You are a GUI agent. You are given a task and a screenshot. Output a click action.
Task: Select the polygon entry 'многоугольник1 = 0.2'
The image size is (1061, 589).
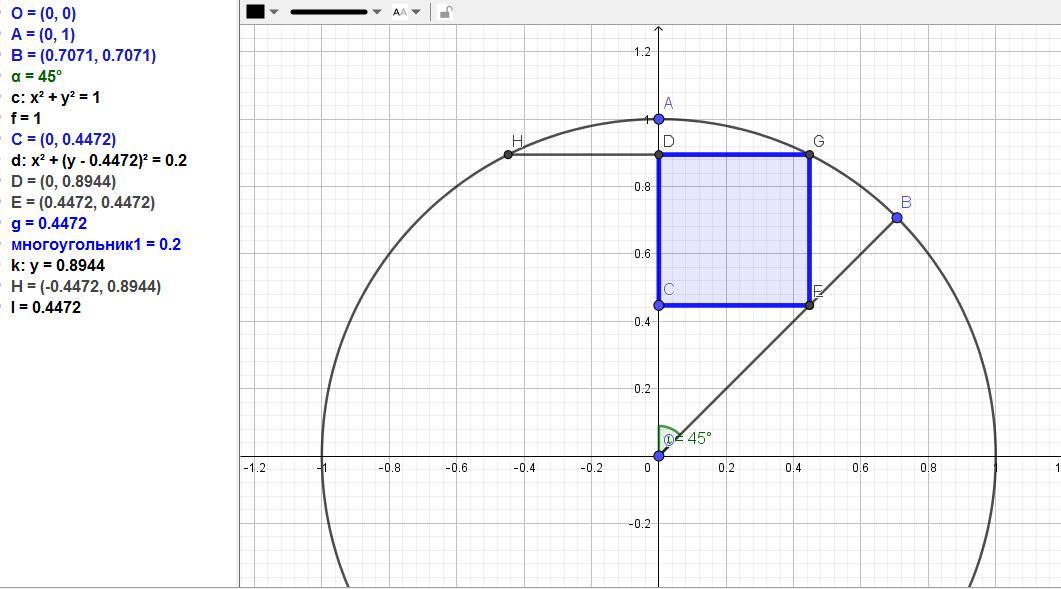[96, 244]
